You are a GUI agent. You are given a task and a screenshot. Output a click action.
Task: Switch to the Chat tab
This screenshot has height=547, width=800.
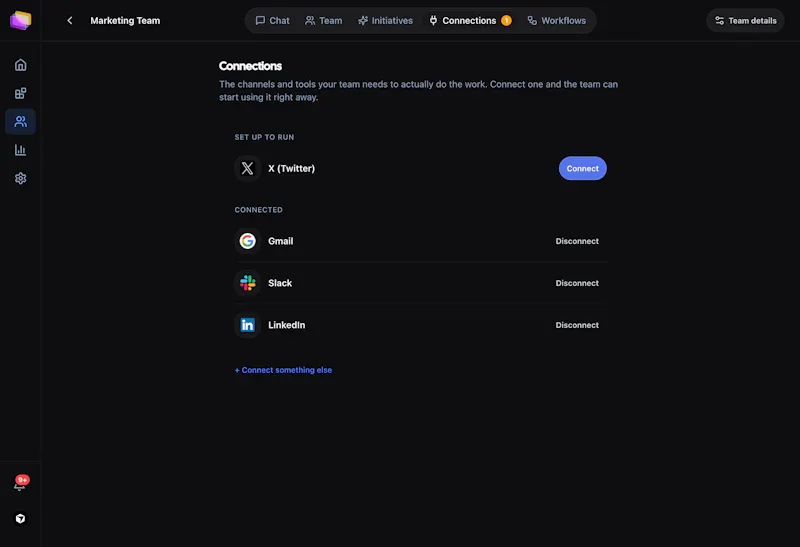(x=272, y=20)
